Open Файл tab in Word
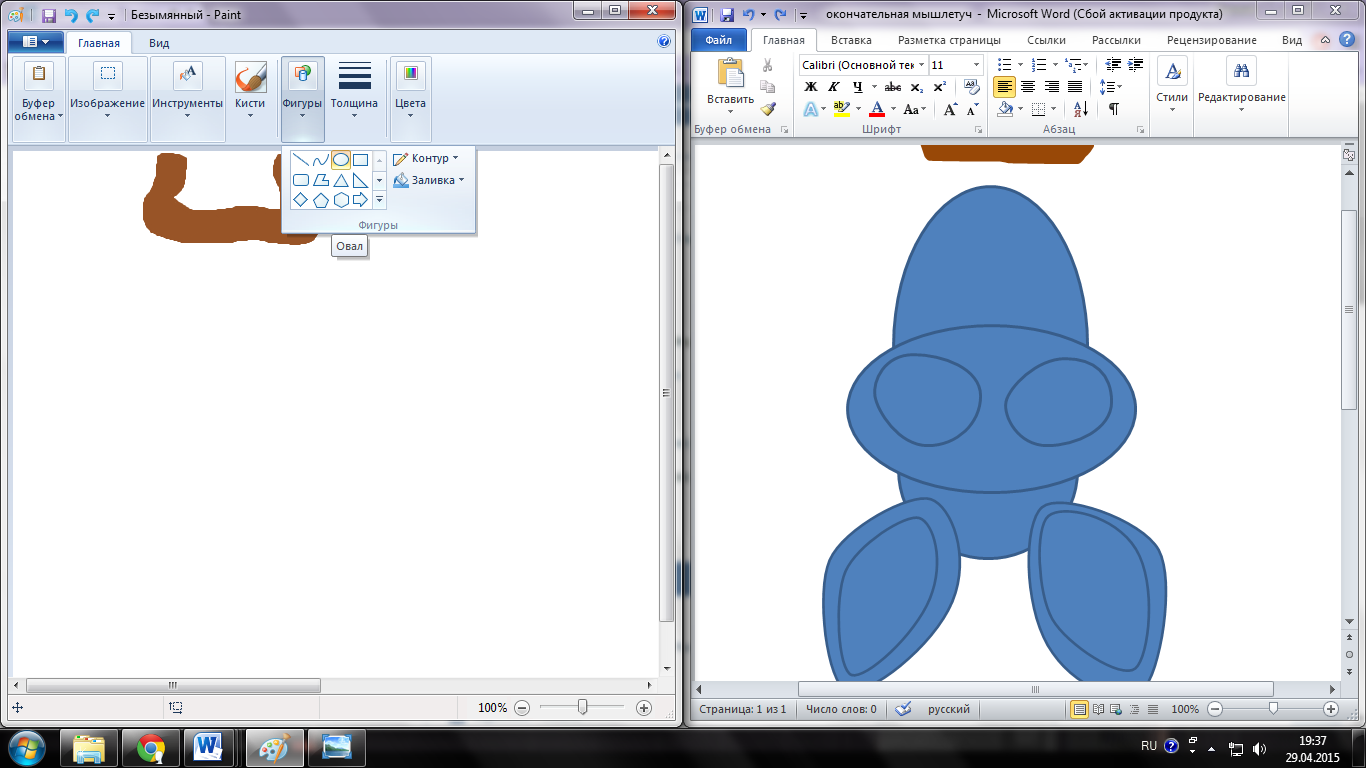This screenshot has height=768, width=1366. (718, 40)
